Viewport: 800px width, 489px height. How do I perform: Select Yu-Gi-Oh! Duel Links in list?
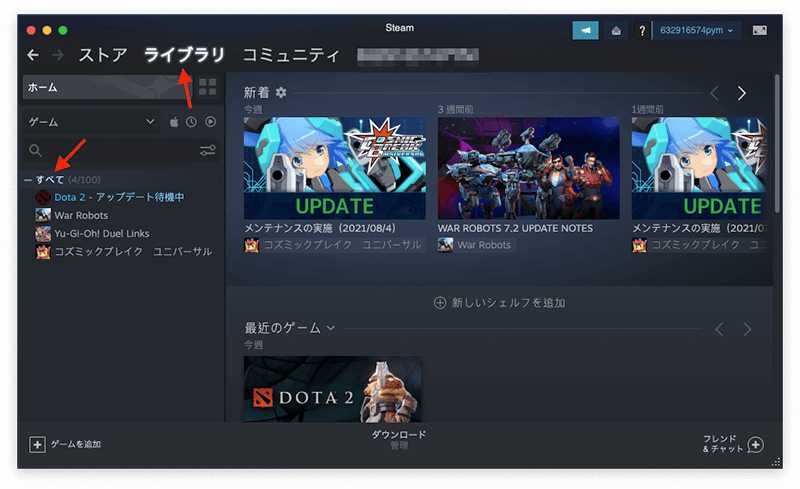point(102,233)
